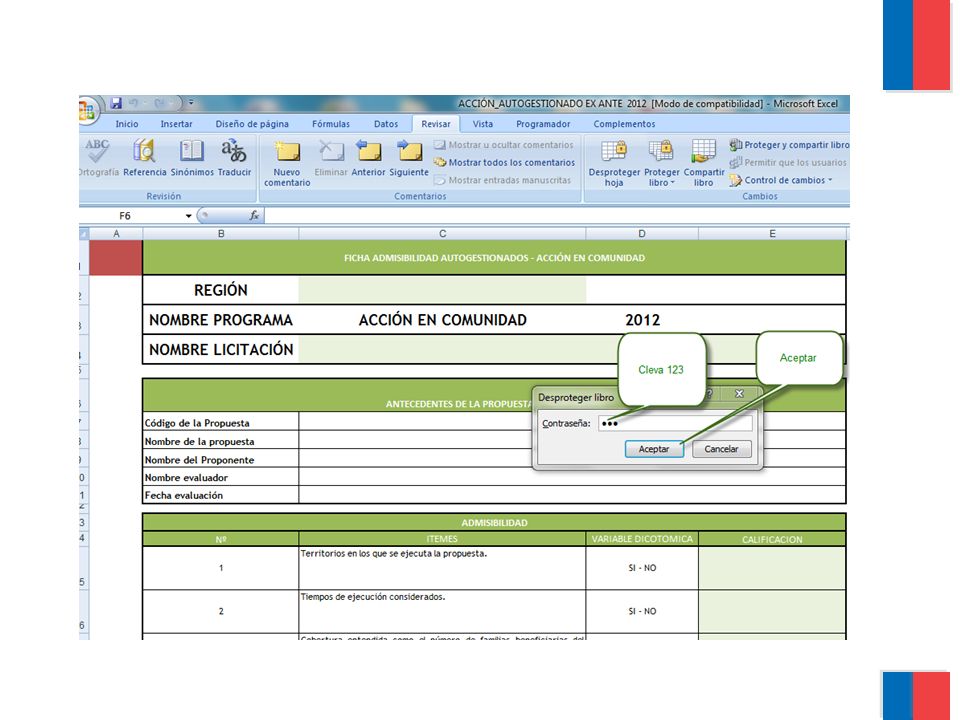Select column D header
The width and height of the screenshot is (960, 720).
point(642,234)
